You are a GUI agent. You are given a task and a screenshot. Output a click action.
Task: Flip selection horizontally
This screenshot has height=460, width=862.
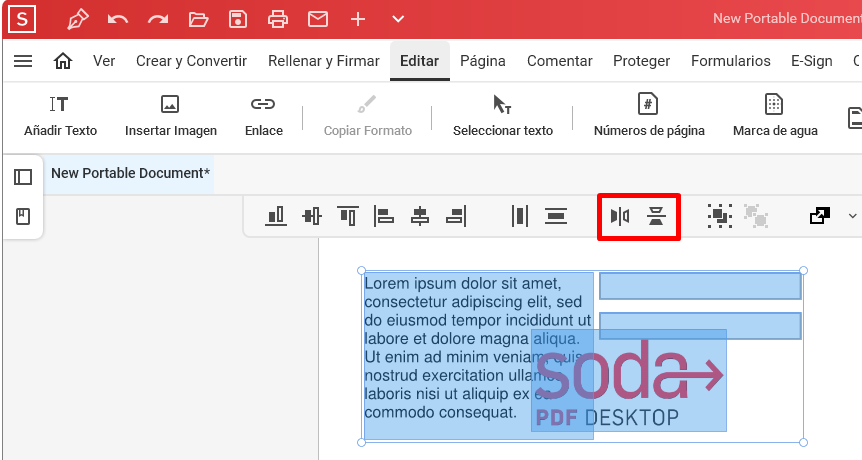(620, 216)
